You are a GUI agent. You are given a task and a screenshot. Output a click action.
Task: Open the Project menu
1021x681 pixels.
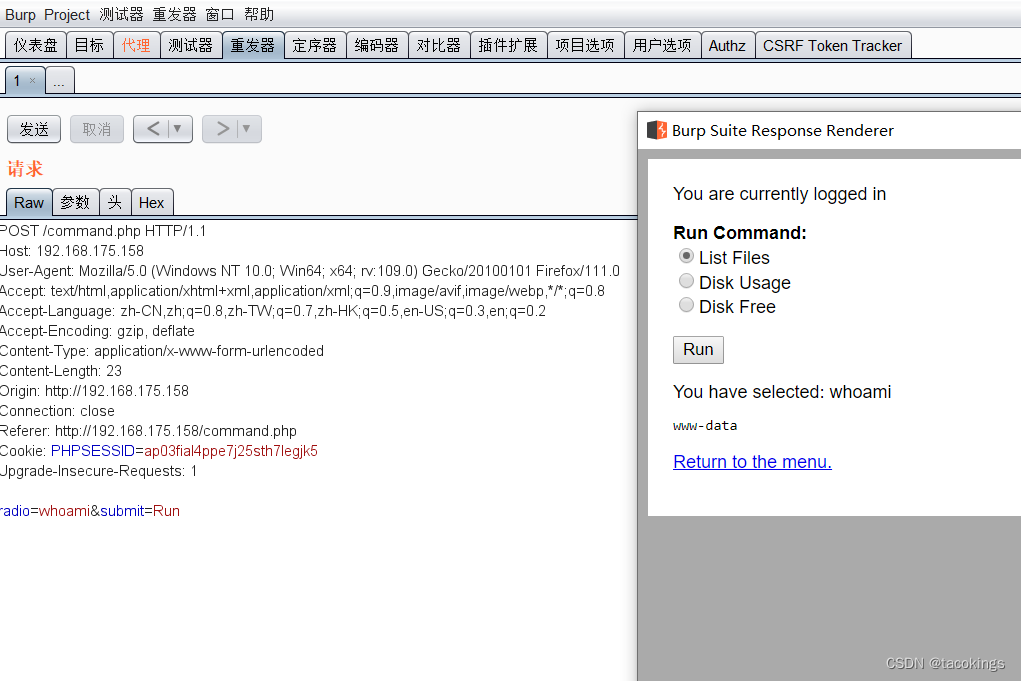pyautogui.click(x=67, y=14)
